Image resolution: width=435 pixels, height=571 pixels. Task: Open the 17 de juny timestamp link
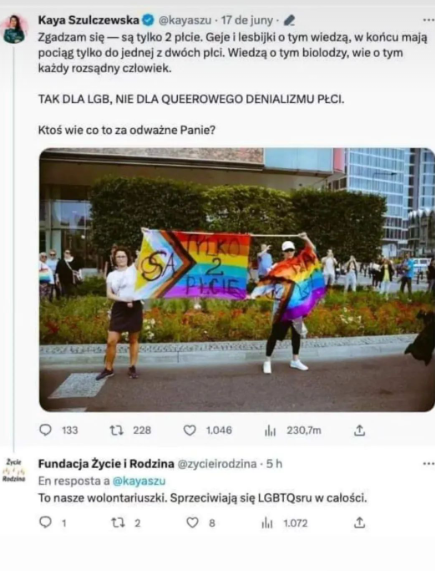[247, 20]
